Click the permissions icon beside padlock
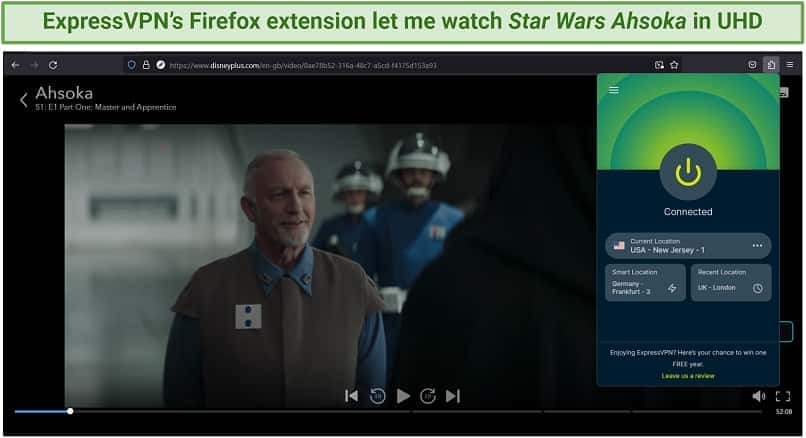Screen dimensions: 806x438 (160, 65)
